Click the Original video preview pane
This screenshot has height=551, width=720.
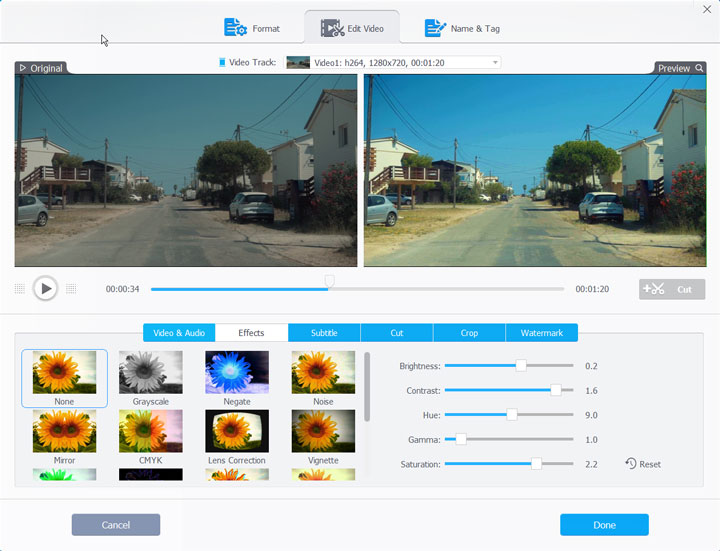tap(186, 170)
